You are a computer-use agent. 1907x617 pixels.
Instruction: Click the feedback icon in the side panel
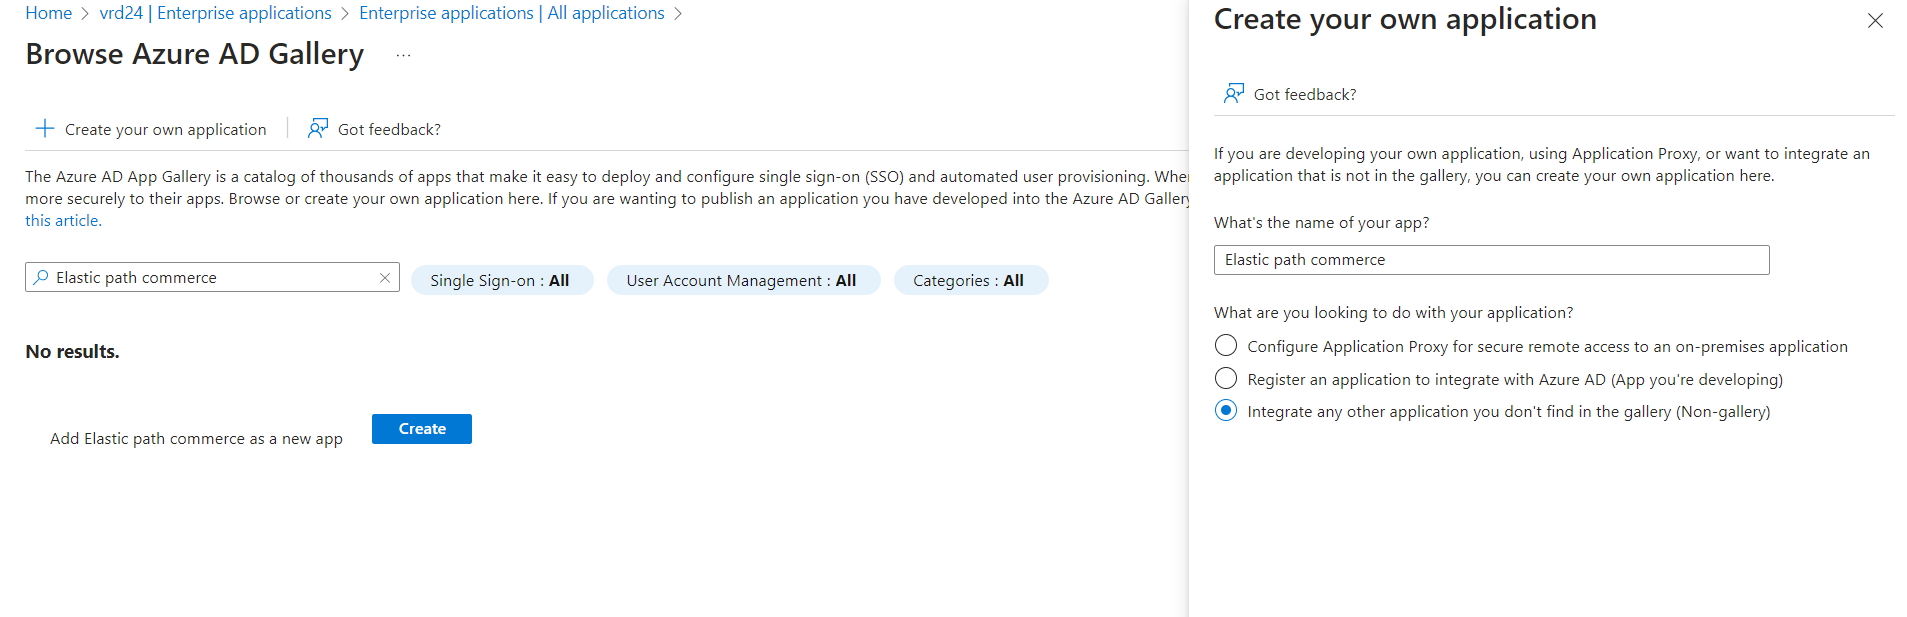[1234, 94]
